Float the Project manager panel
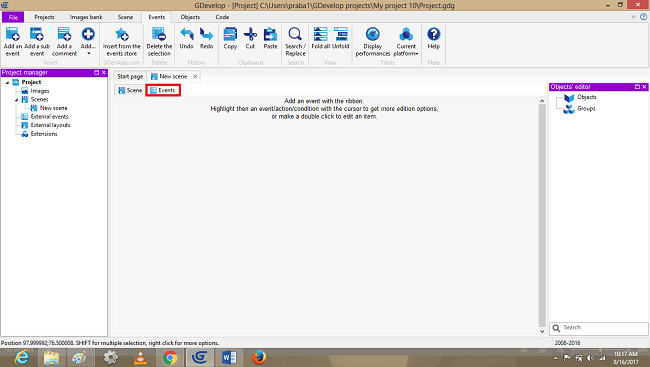650x367 pixels. [x=97, y=73]
